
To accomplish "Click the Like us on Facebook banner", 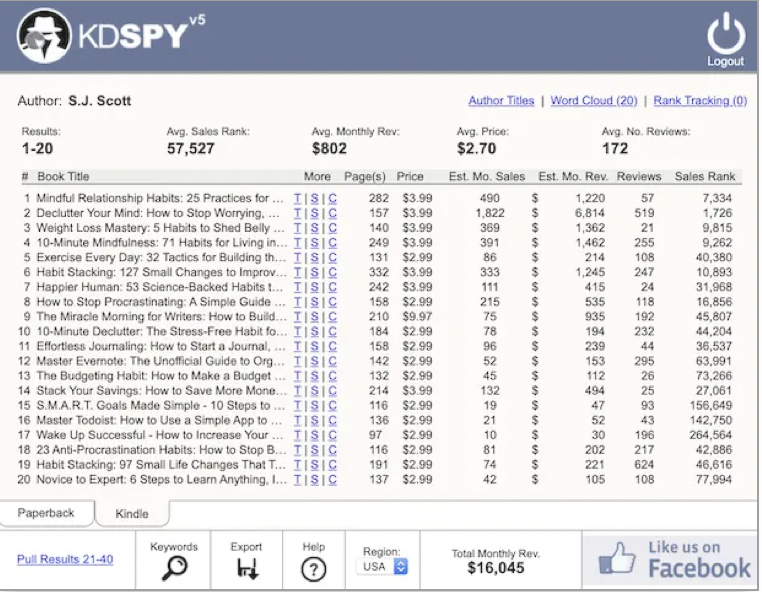I will click(671, 560).
